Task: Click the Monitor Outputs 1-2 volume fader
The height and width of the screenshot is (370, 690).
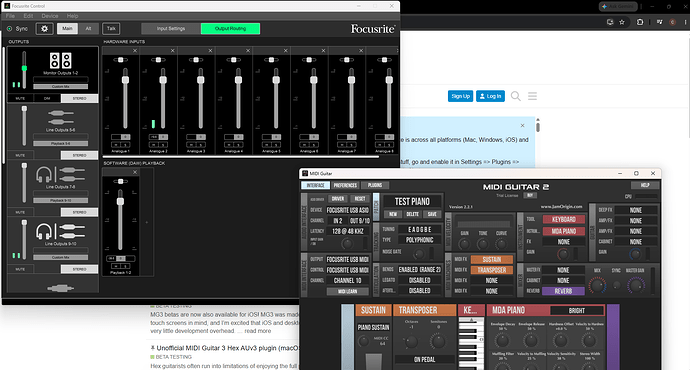Action: coord(24,68)
